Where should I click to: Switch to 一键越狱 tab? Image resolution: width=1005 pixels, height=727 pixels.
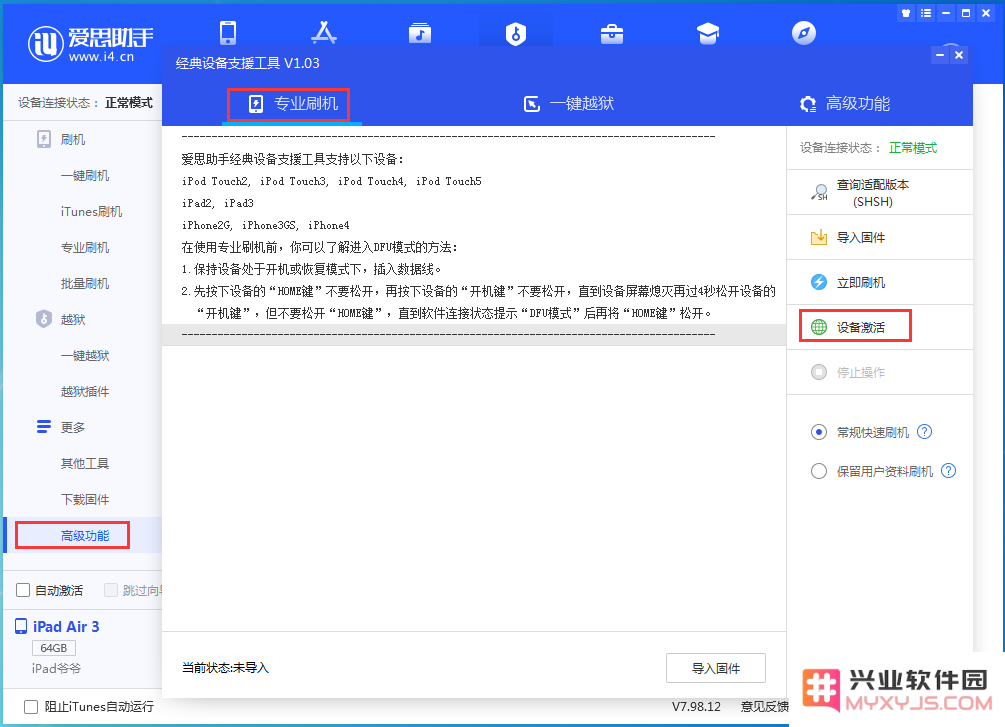[569, 104]
